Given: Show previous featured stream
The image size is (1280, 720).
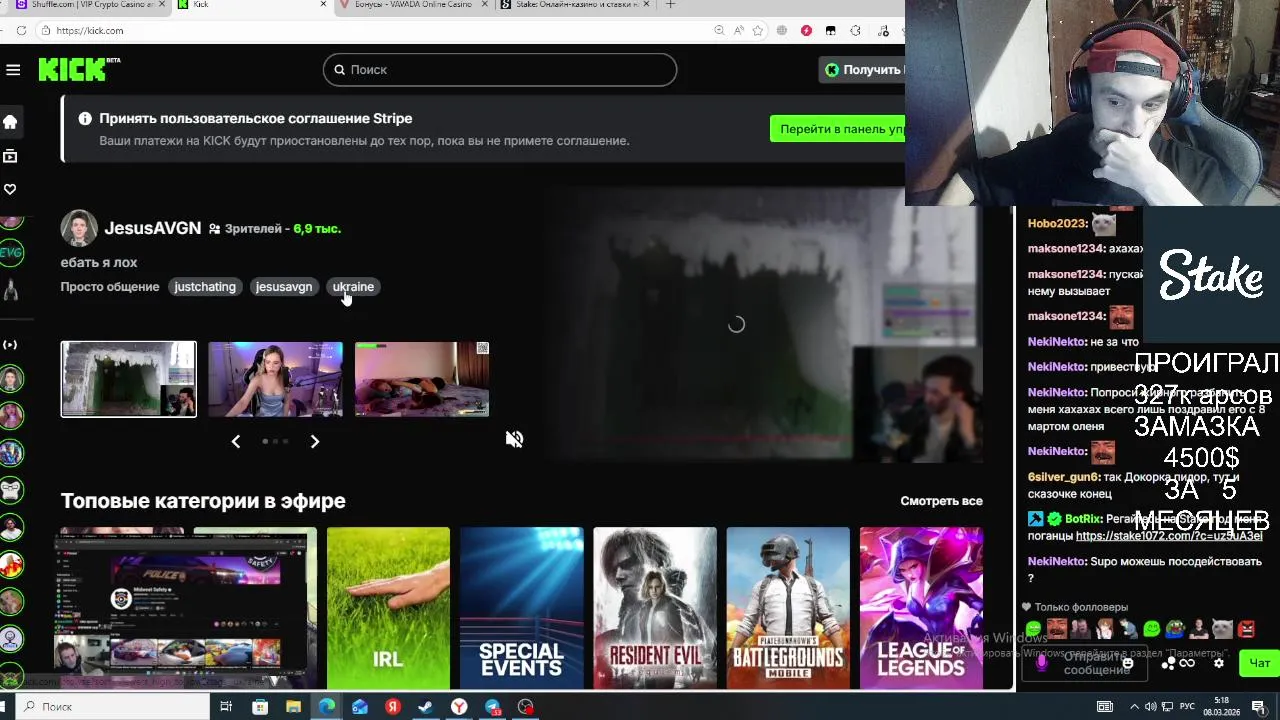Looking at the screenshot, I should pyautogui.click(x=236, y=441).
